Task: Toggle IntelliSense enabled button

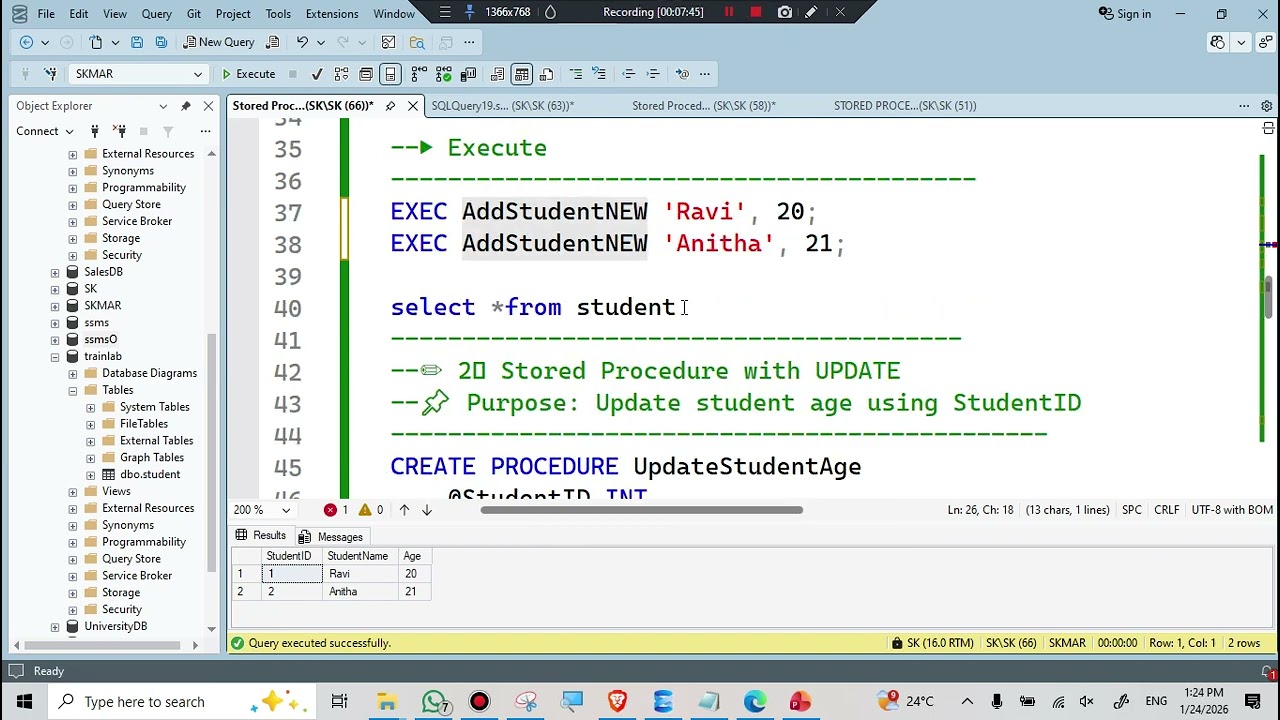Action: coord(390,74)
